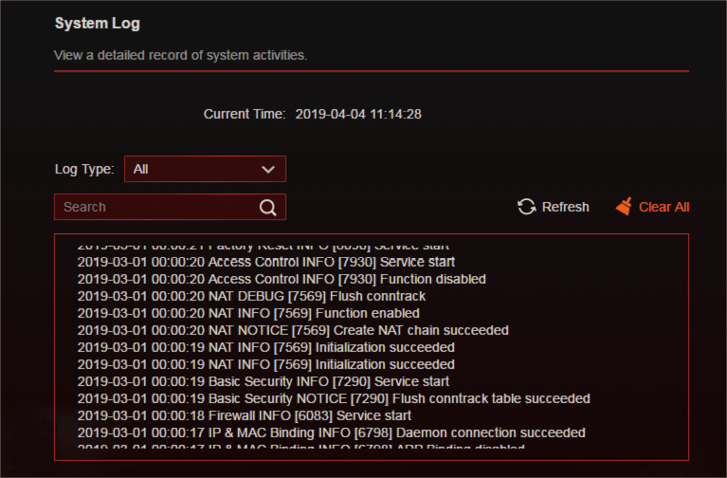The height and width of the screenshot is (478, 727).
Task: Select the Access Control Function disabled entry
Action: click(x=281, y=279)
